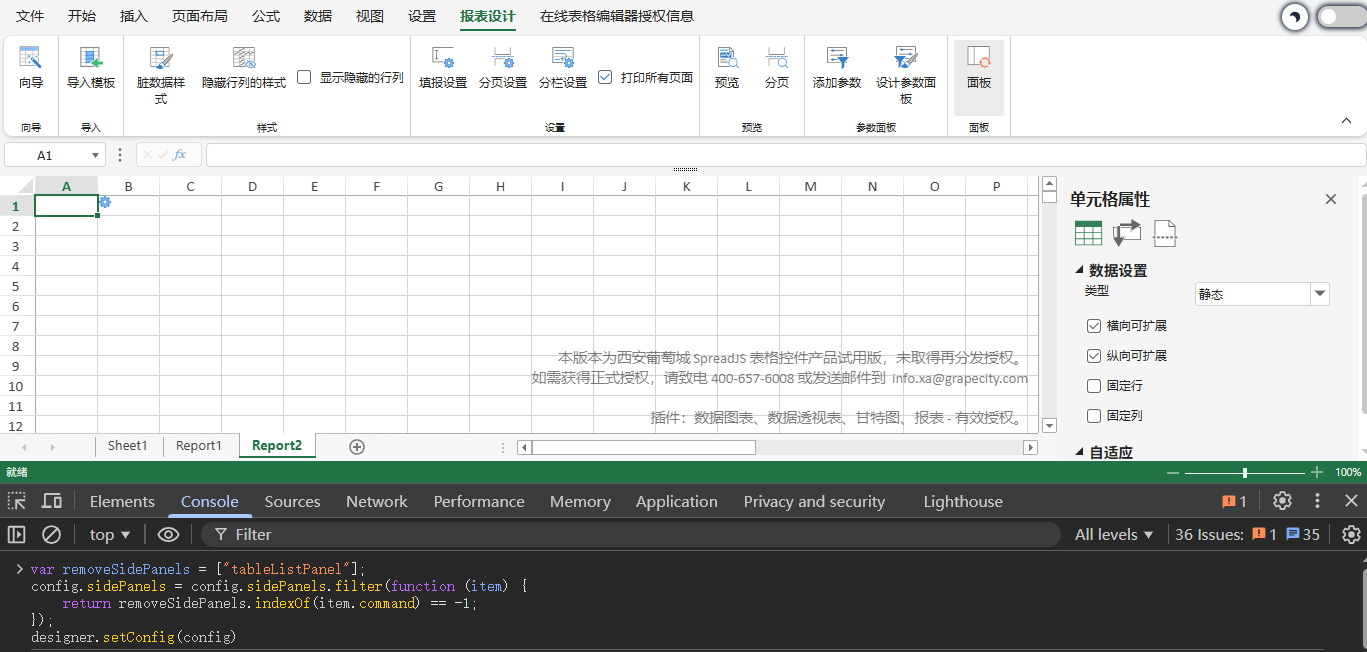Clear the console with the ban icon
Screen dimensions: 1367x652
click(x=51, y=535)
